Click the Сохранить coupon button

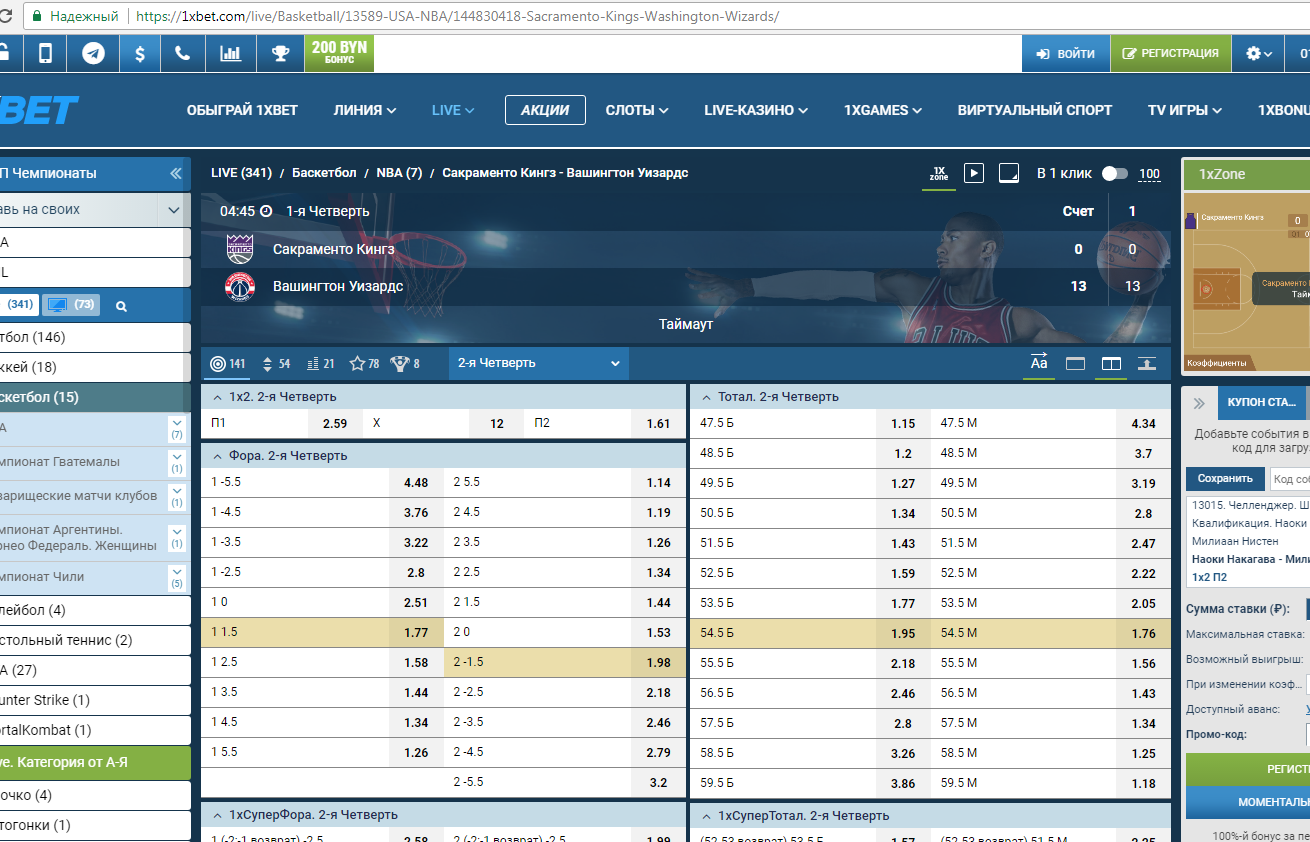pyautogui.click(x=1225, y=478)
